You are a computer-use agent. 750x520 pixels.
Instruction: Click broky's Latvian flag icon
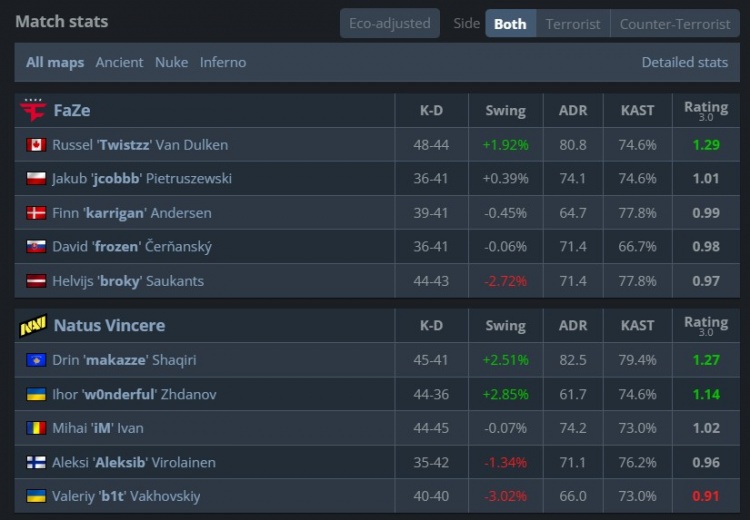pyautogui.click(x=37, y=281)
